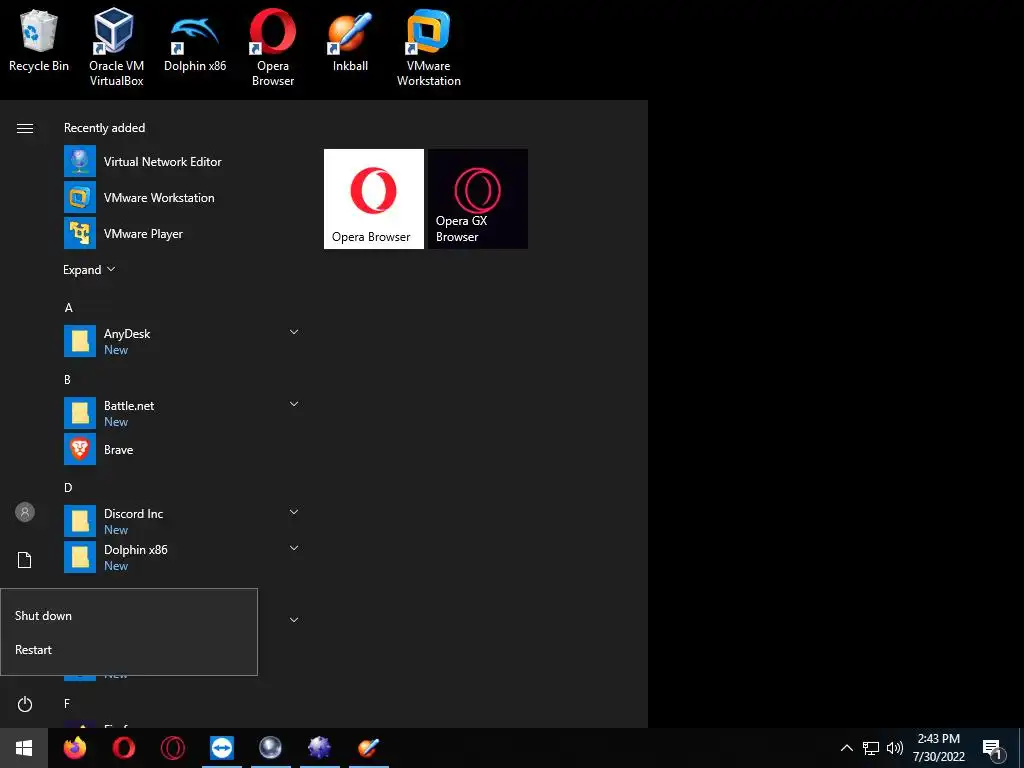The image size is (1024, 768).
Task: Choose Shut down from power menu
Action: click(129, 615)
